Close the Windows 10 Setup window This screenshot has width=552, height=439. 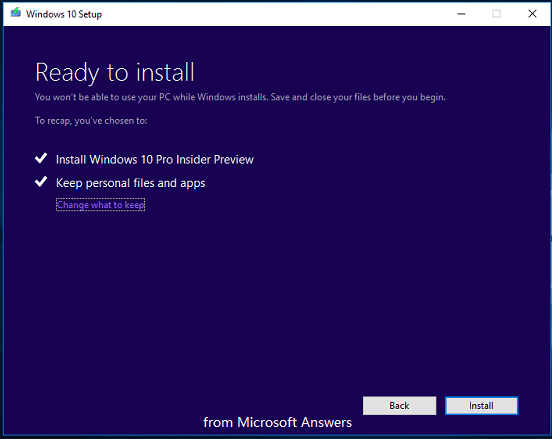click(532, 14)
